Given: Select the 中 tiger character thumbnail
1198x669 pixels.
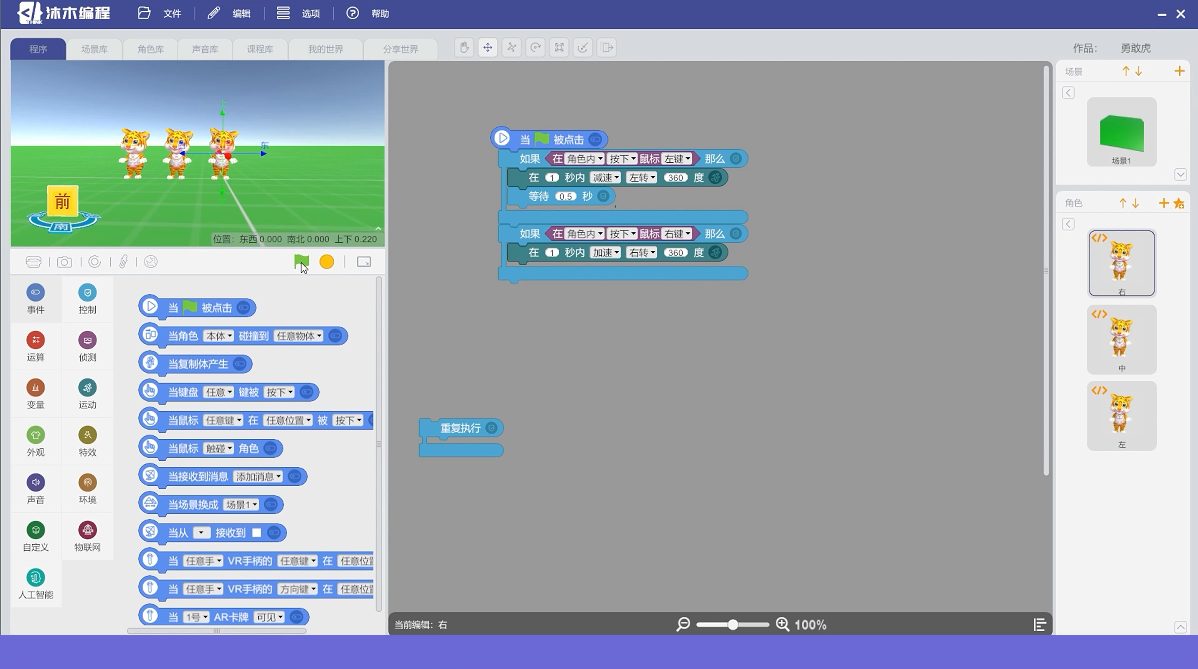Looking at the screenshot, I should [1122, 339].
